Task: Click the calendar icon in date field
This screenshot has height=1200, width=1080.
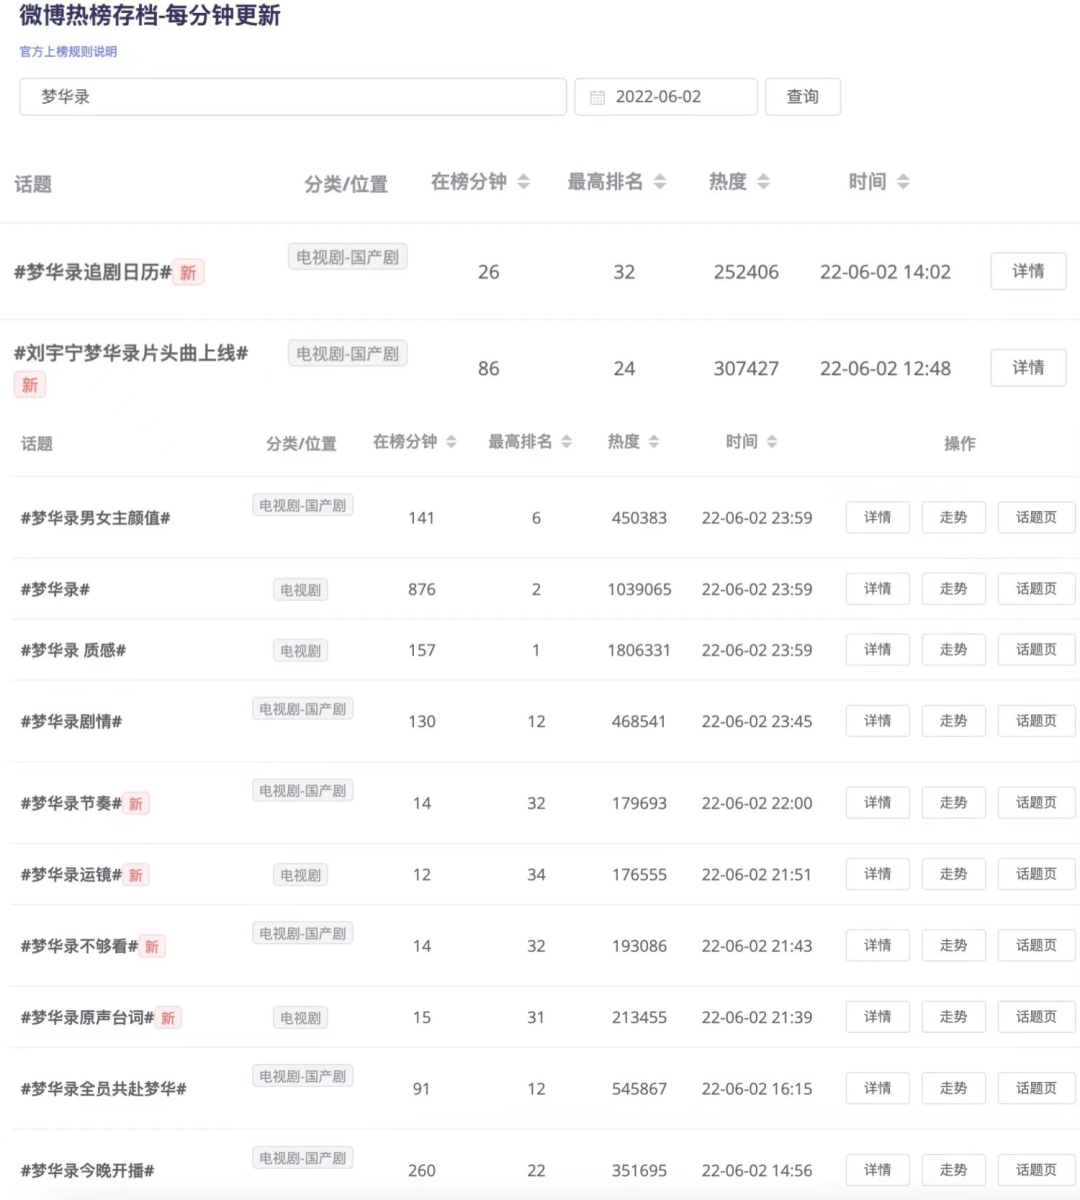Action: [597, 98]
